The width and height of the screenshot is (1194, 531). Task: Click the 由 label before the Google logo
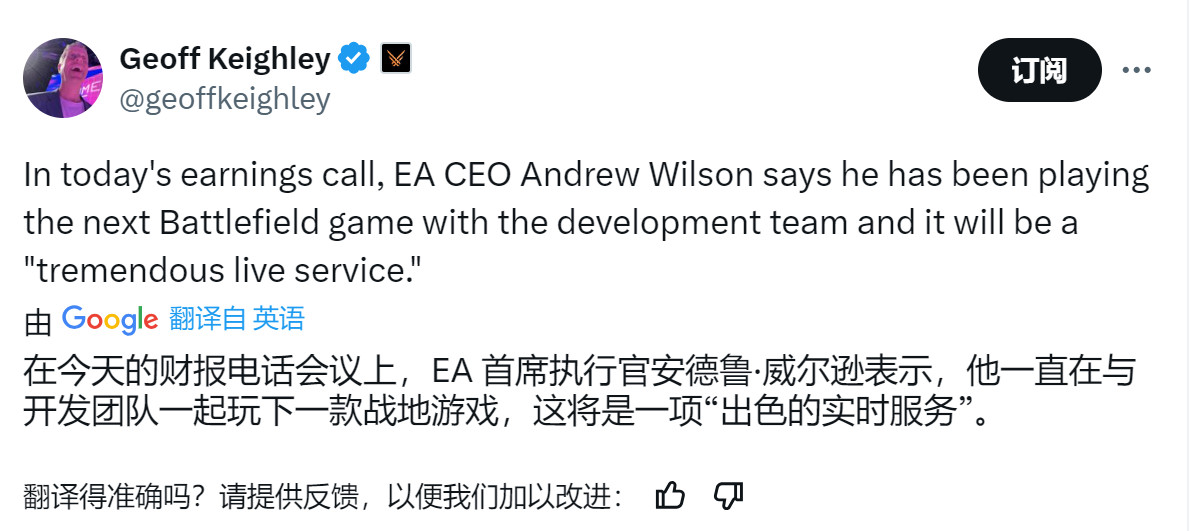coord(38,321)
